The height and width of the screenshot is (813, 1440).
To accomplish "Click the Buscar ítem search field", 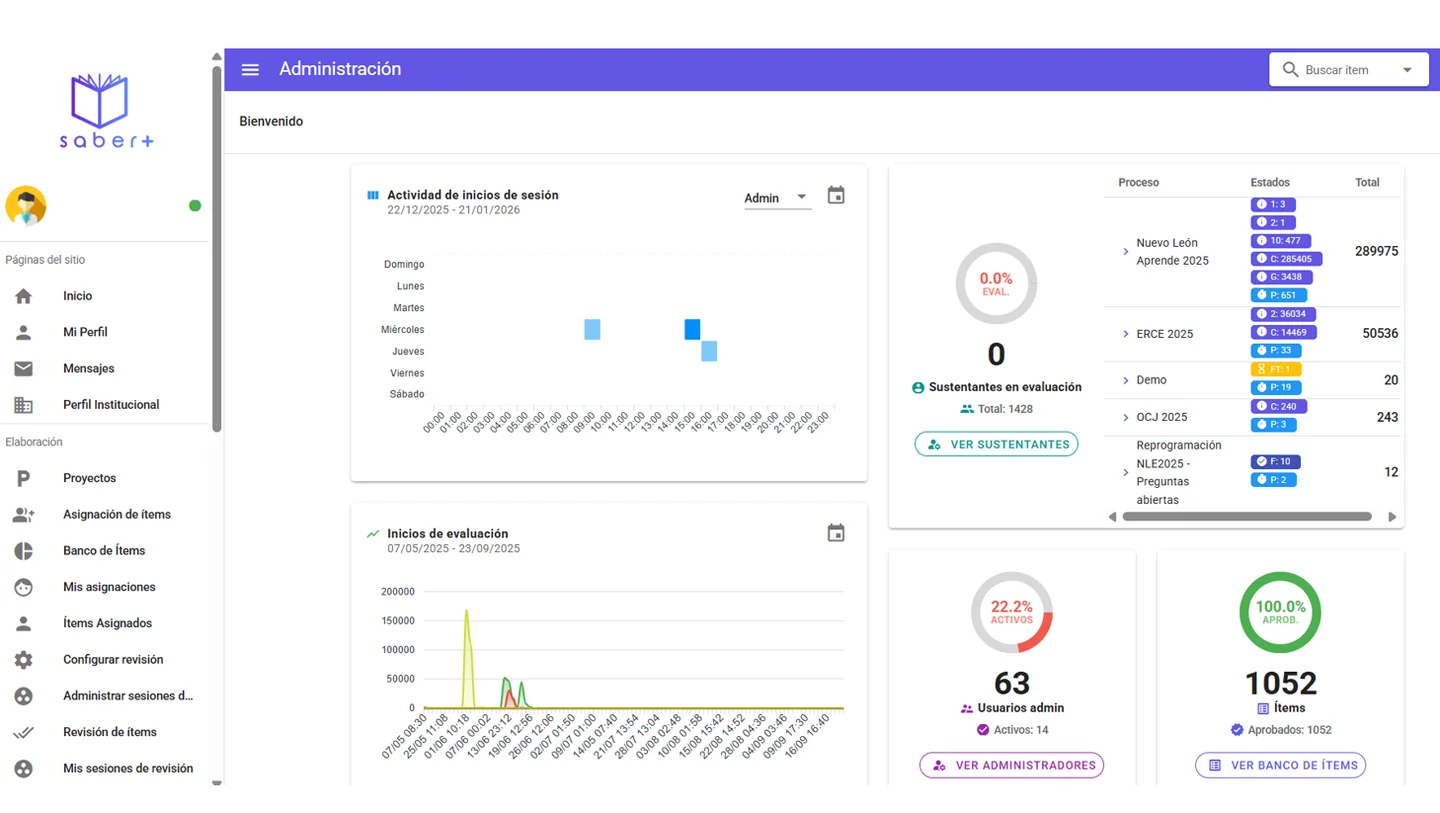I will [1348, 70].
